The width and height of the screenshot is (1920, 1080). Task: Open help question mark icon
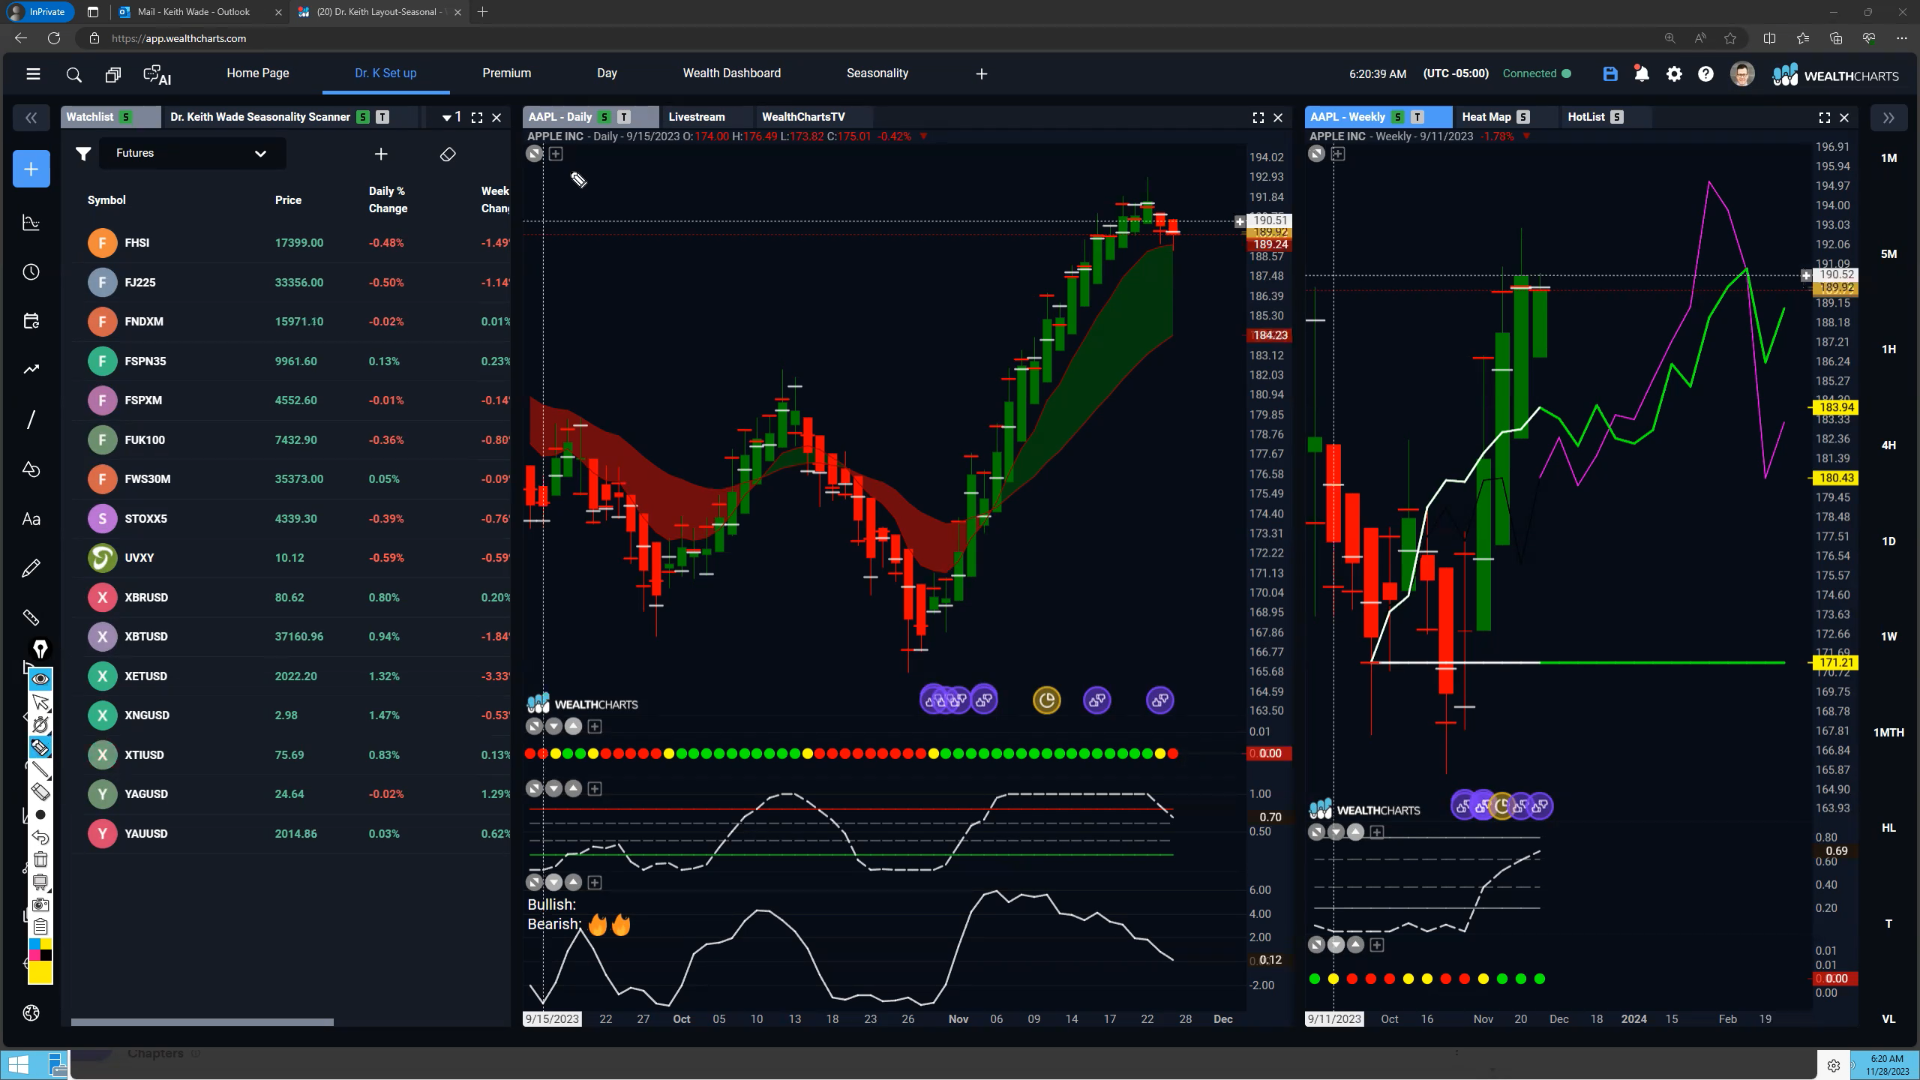click(x=1706, y=74)
